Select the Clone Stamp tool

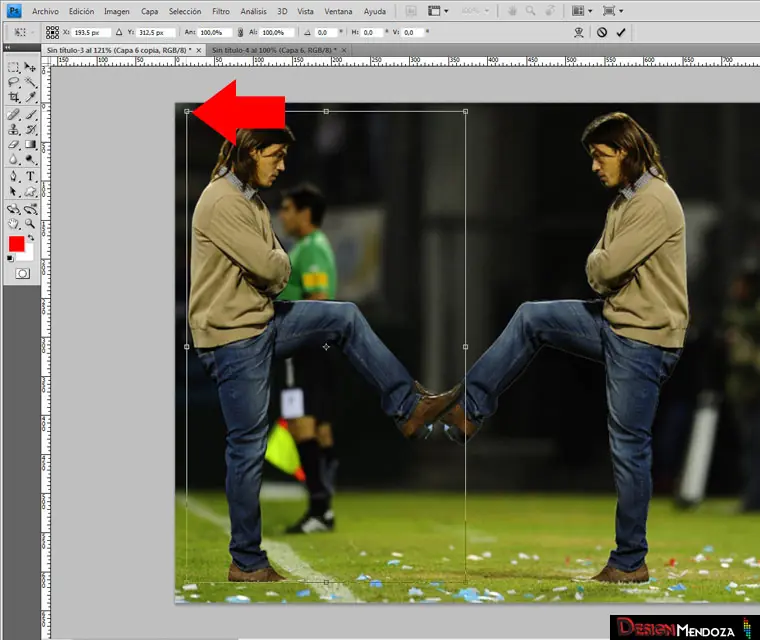click(14, 129)
